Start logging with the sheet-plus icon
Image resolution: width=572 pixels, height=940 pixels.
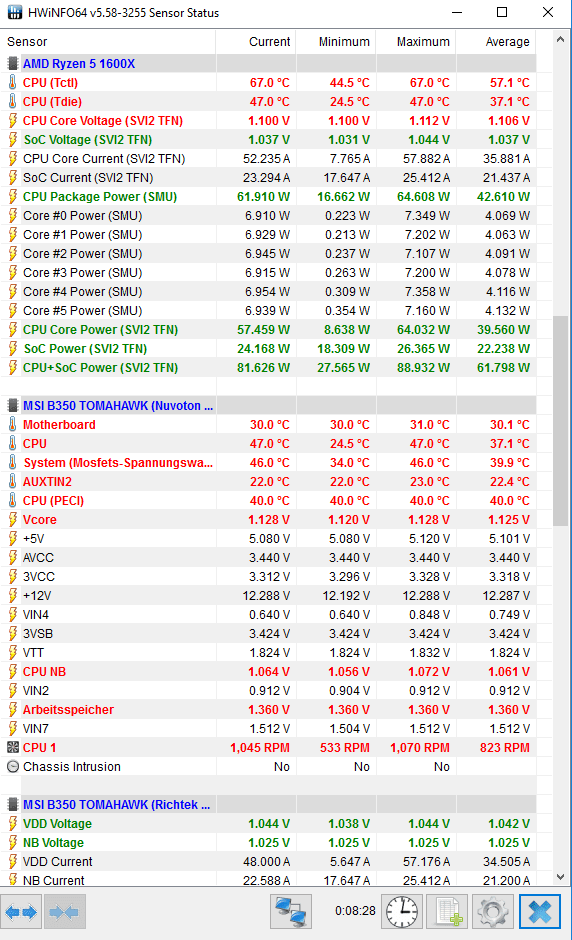tap(448, 912)
